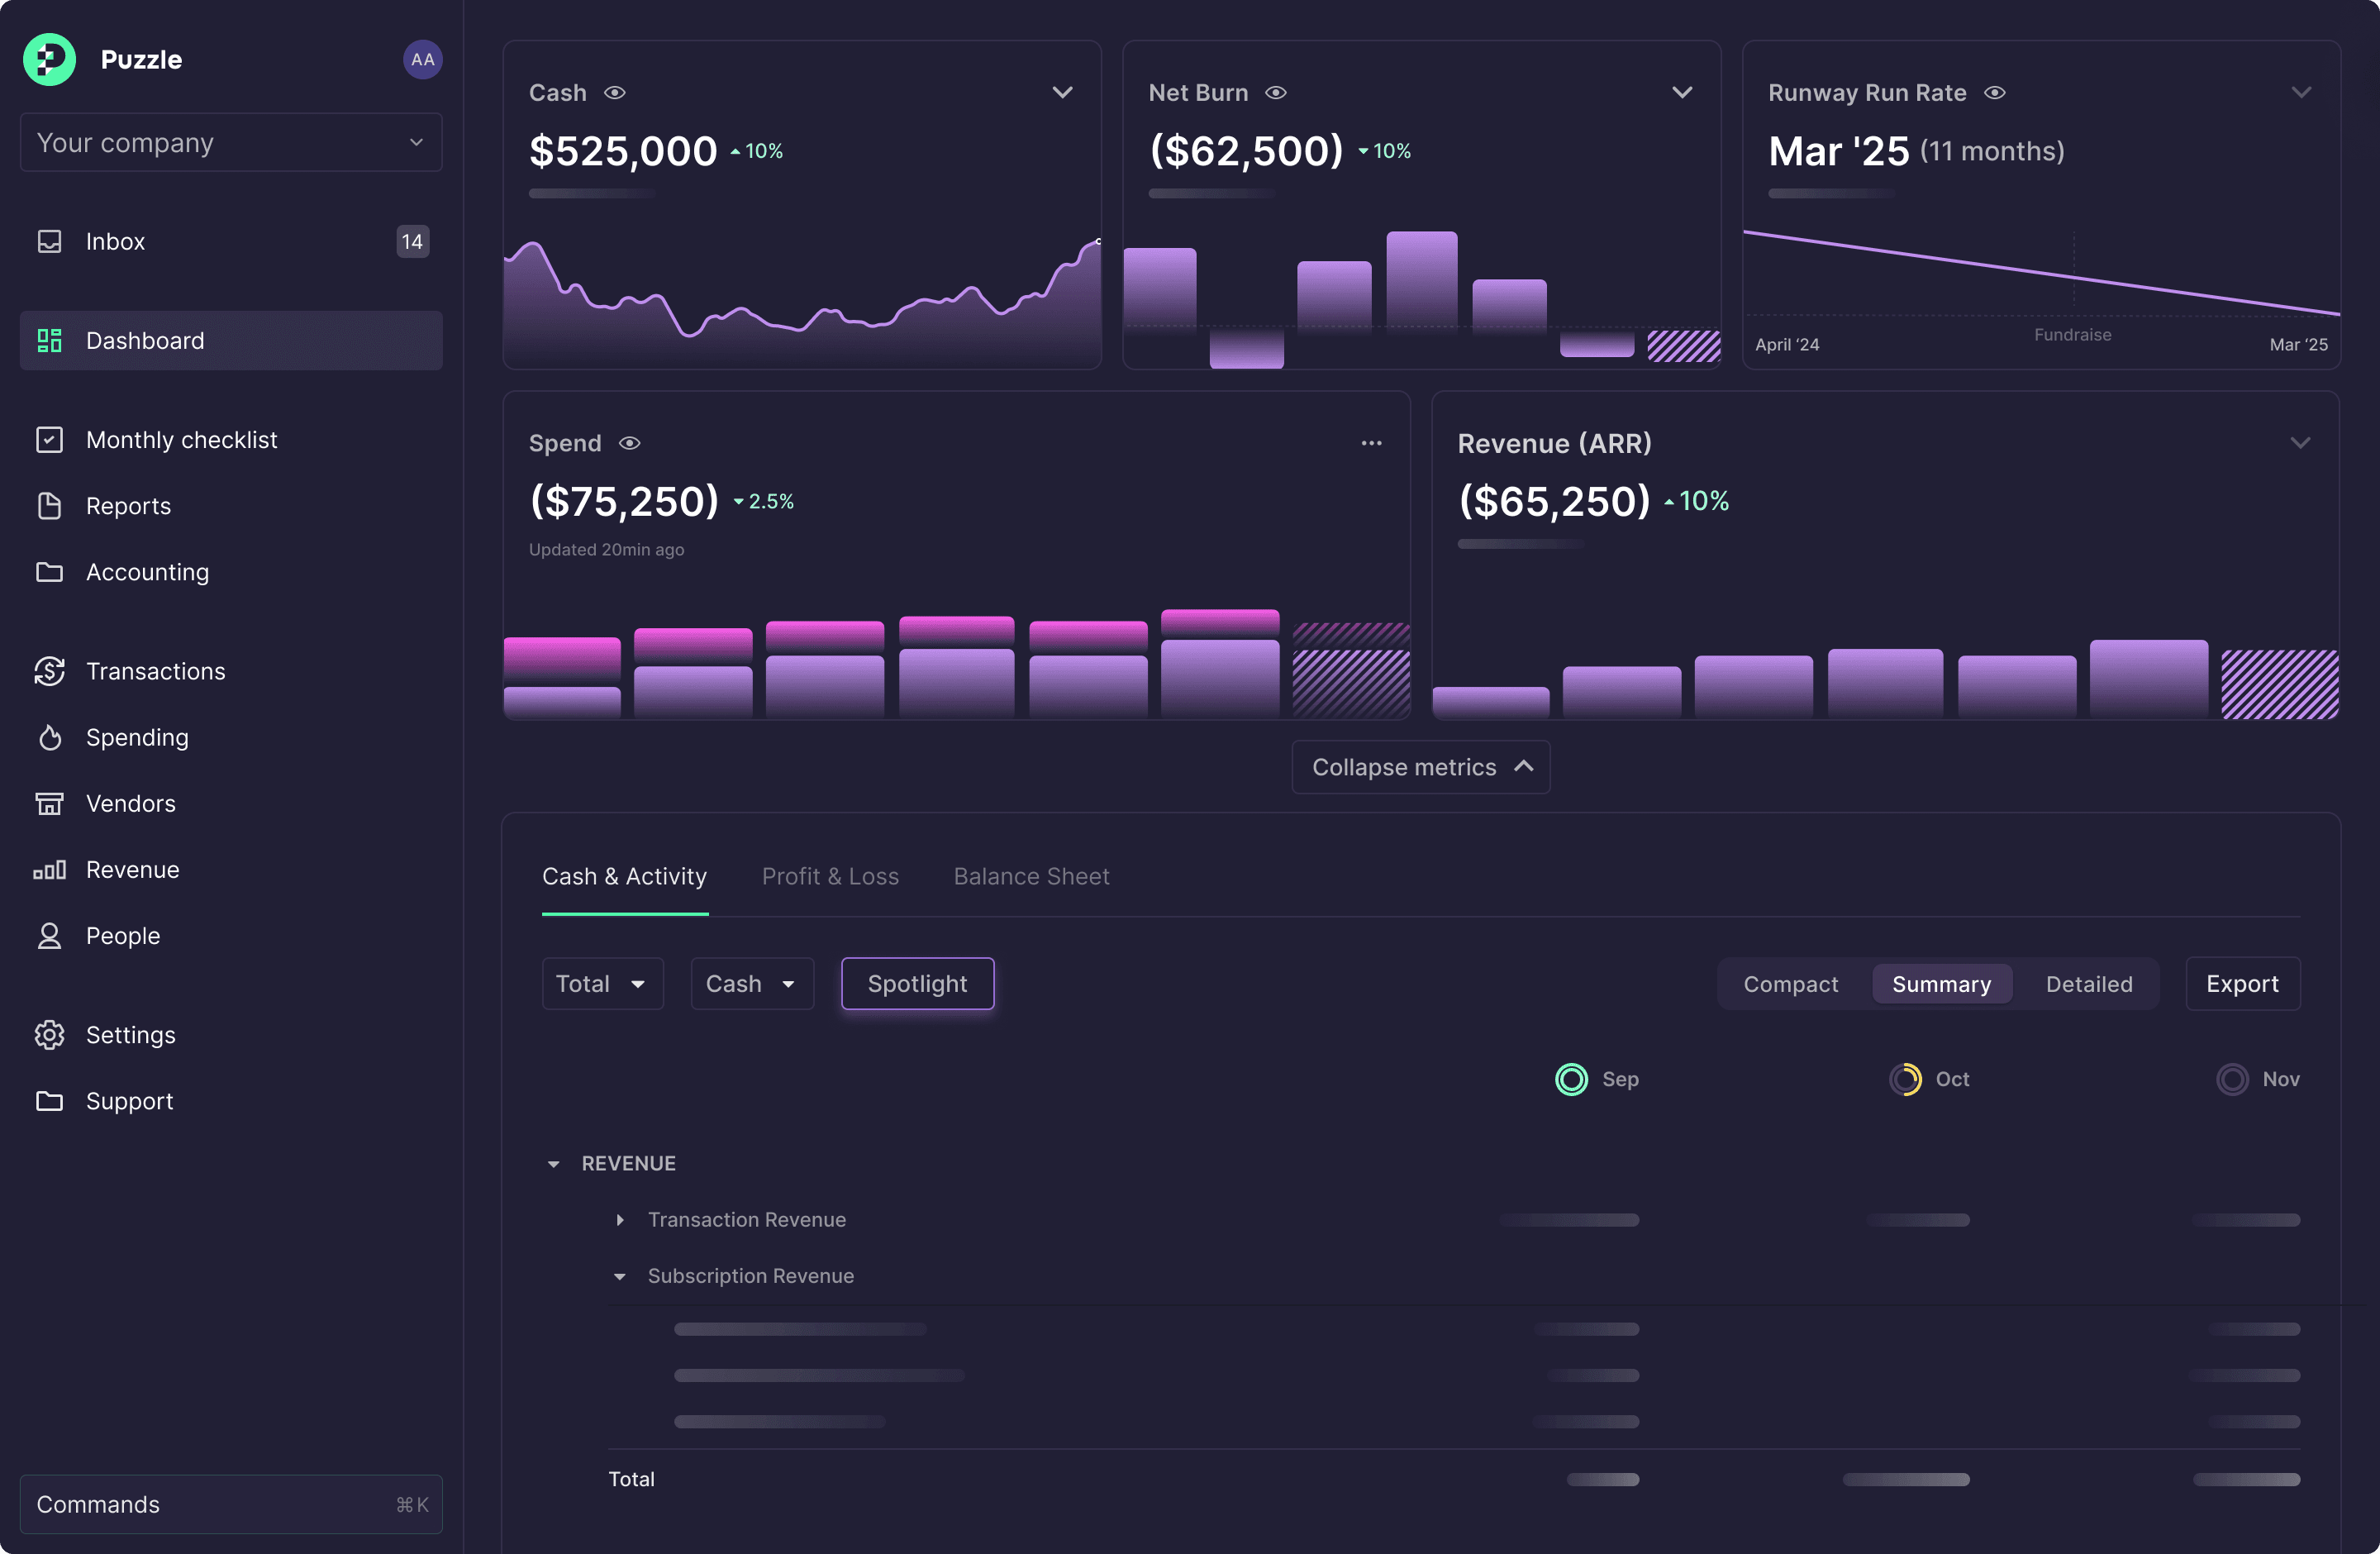
Task: Toggle visibility eye on Cash card
Action: point(615,93)
